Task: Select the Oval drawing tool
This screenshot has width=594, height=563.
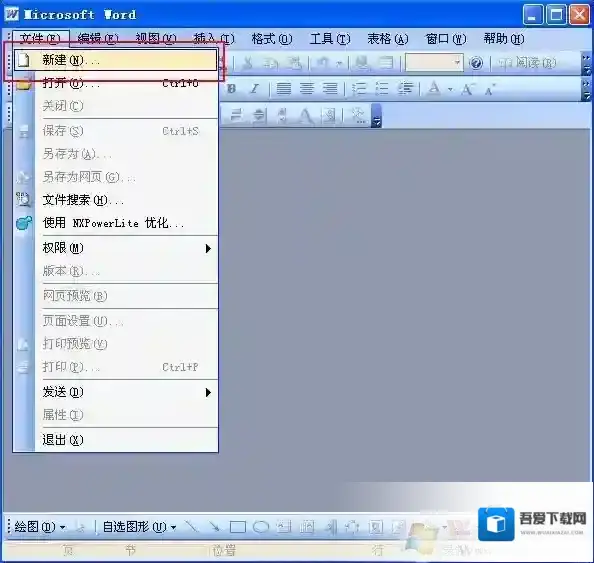Action: click(x=261, y=527)
